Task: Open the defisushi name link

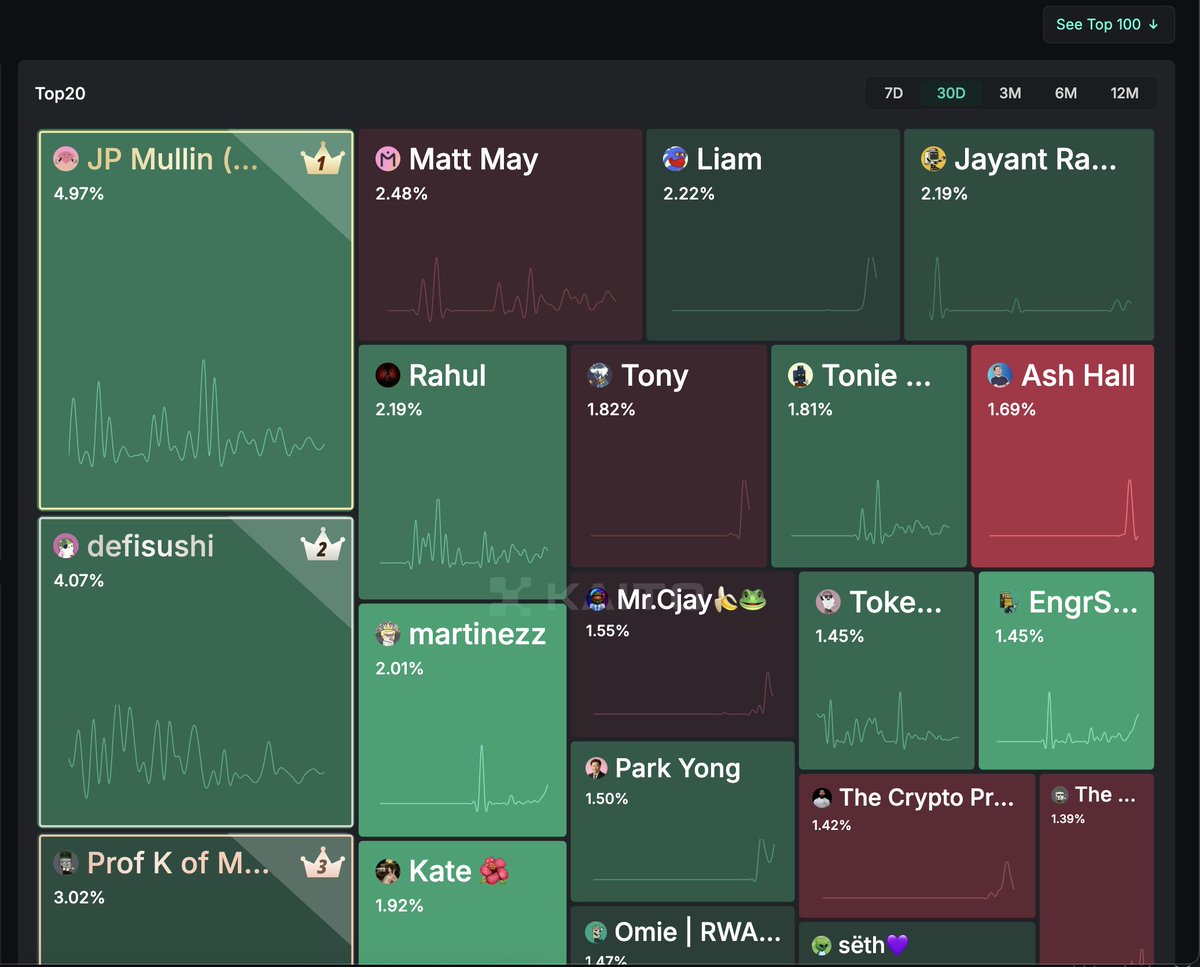Action: [150, 546]
